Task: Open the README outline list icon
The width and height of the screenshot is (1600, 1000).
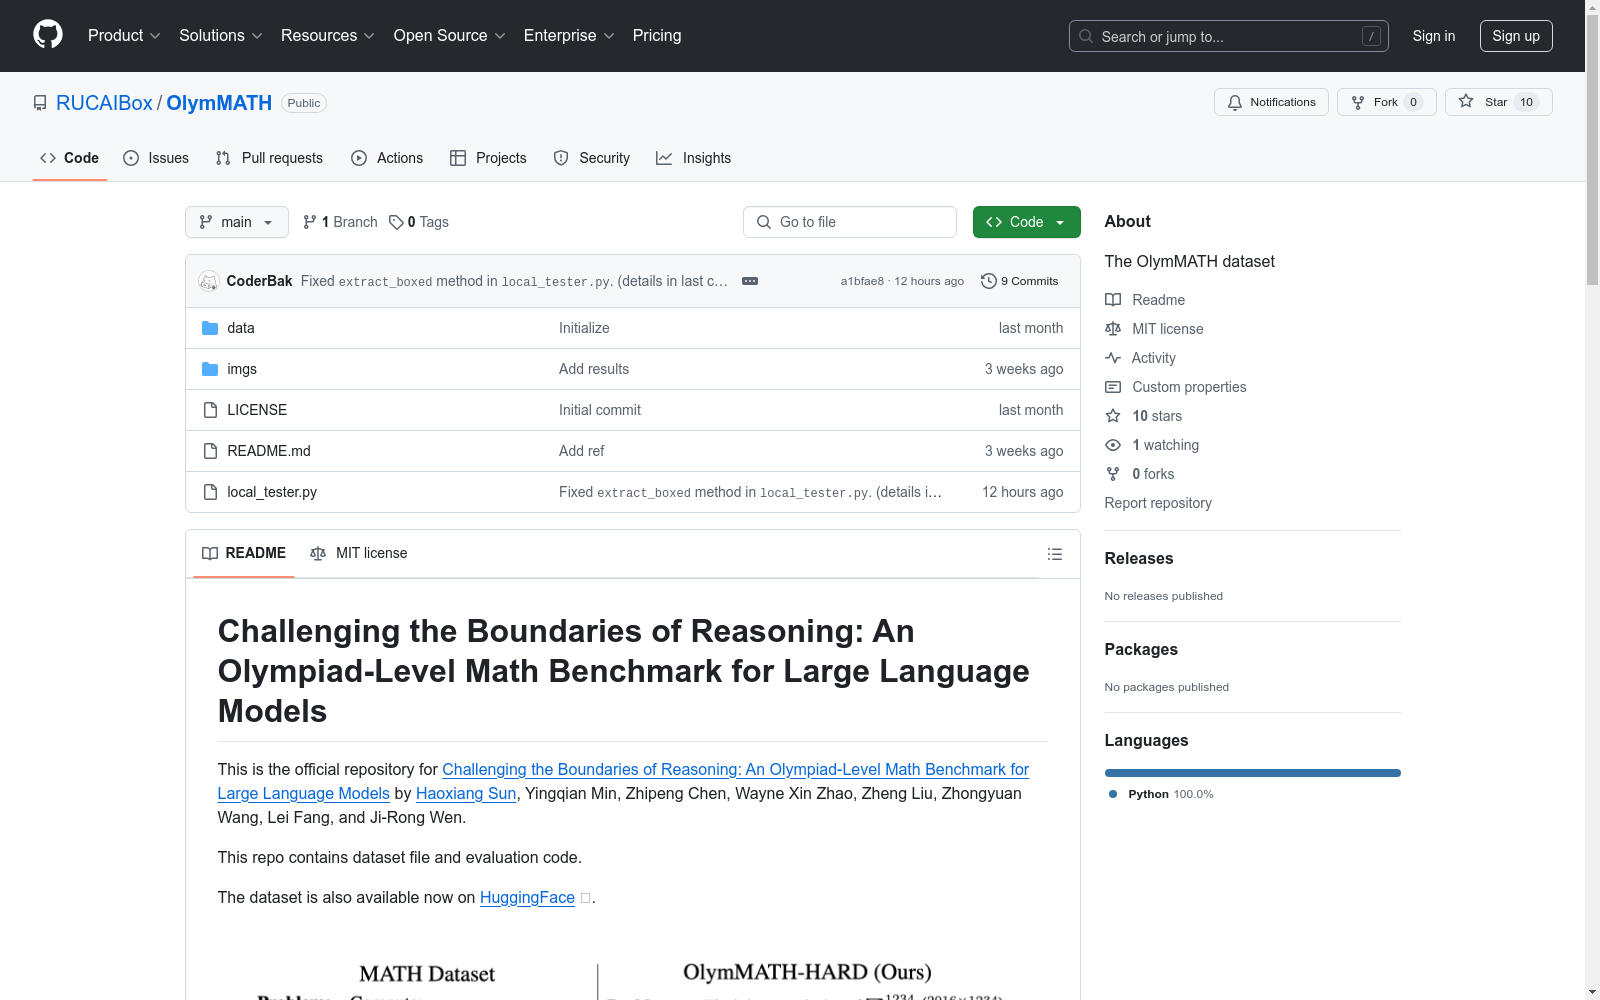Action: pyautogui.click(x=1055, y=554)
